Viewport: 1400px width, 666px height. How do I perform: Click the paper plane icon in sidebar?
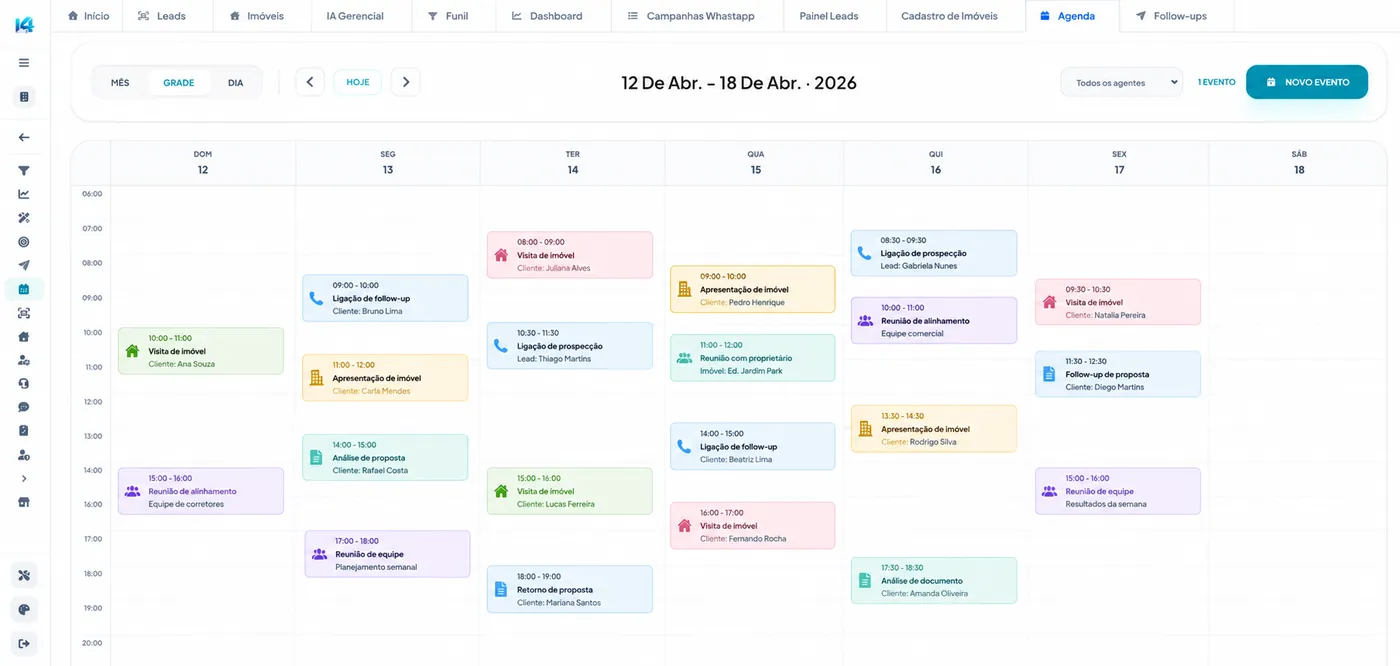(24, 265)
